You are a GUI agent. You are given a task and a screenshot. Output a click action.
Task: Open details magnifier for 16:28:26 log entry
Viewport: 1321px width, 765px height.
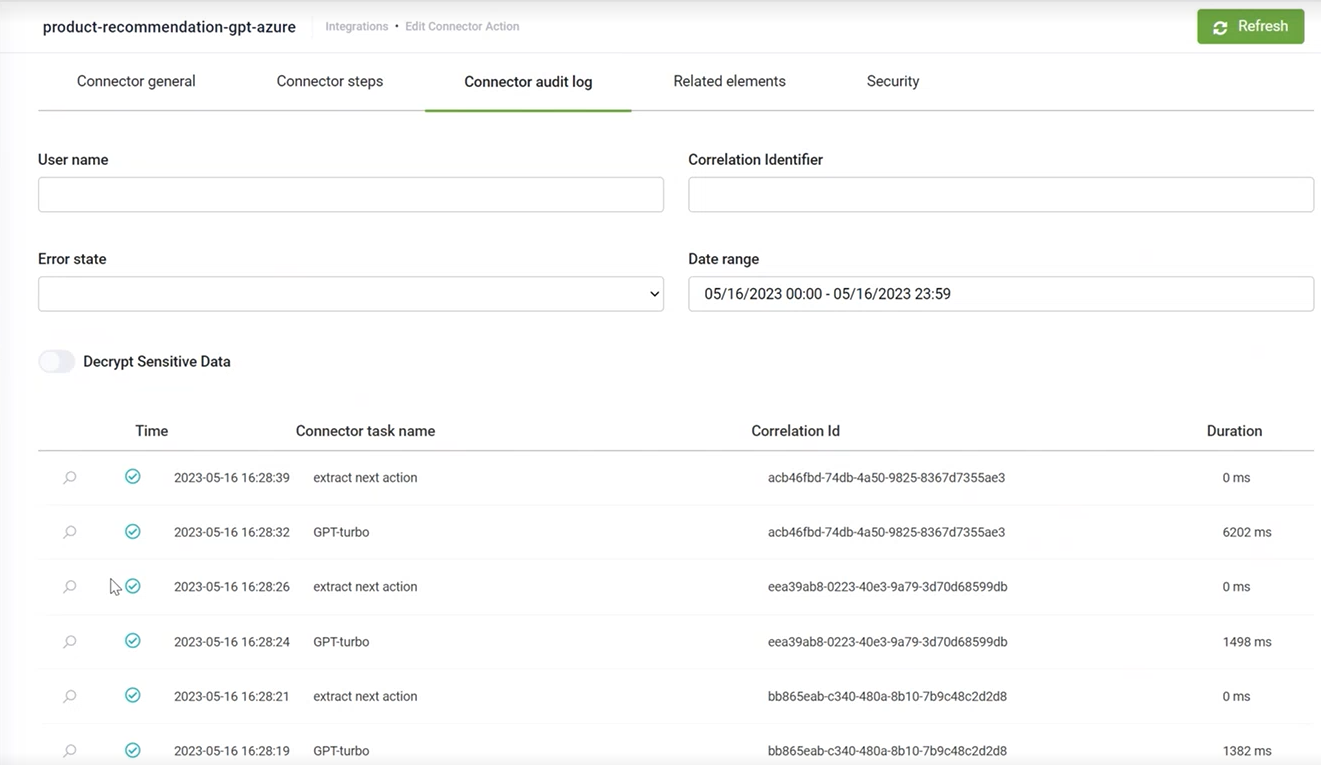coord(70,587)
